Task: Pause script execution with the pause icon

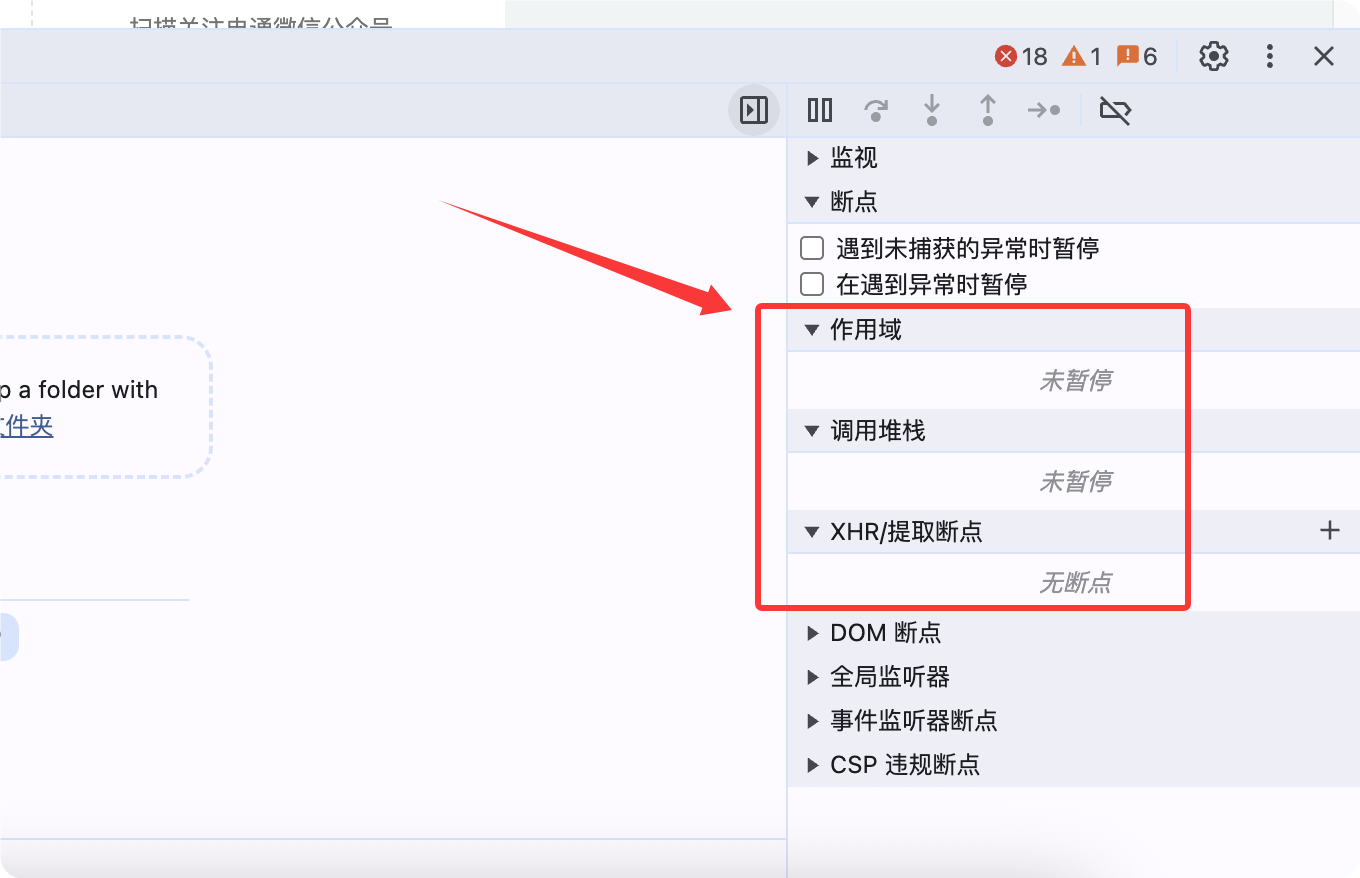Action: 819,110
